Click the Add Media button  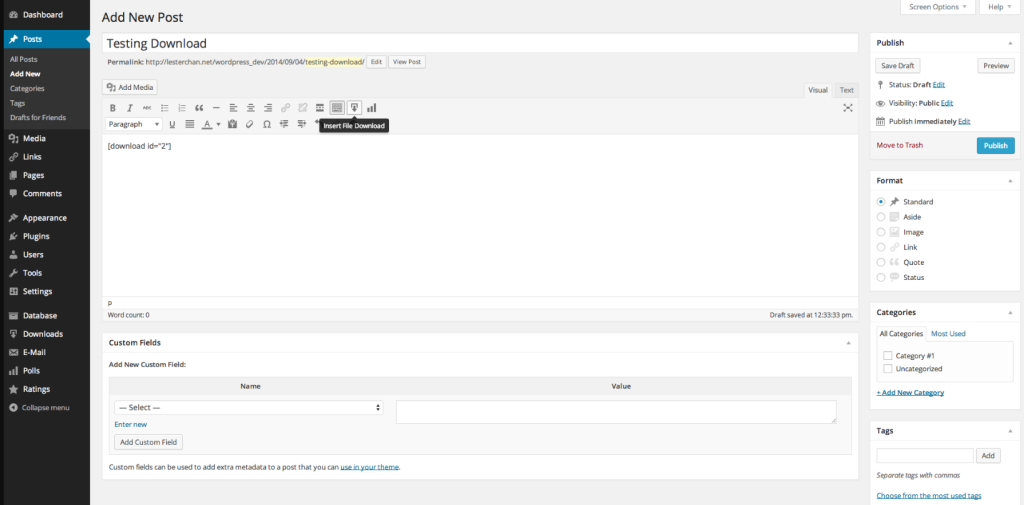(130, 87)
